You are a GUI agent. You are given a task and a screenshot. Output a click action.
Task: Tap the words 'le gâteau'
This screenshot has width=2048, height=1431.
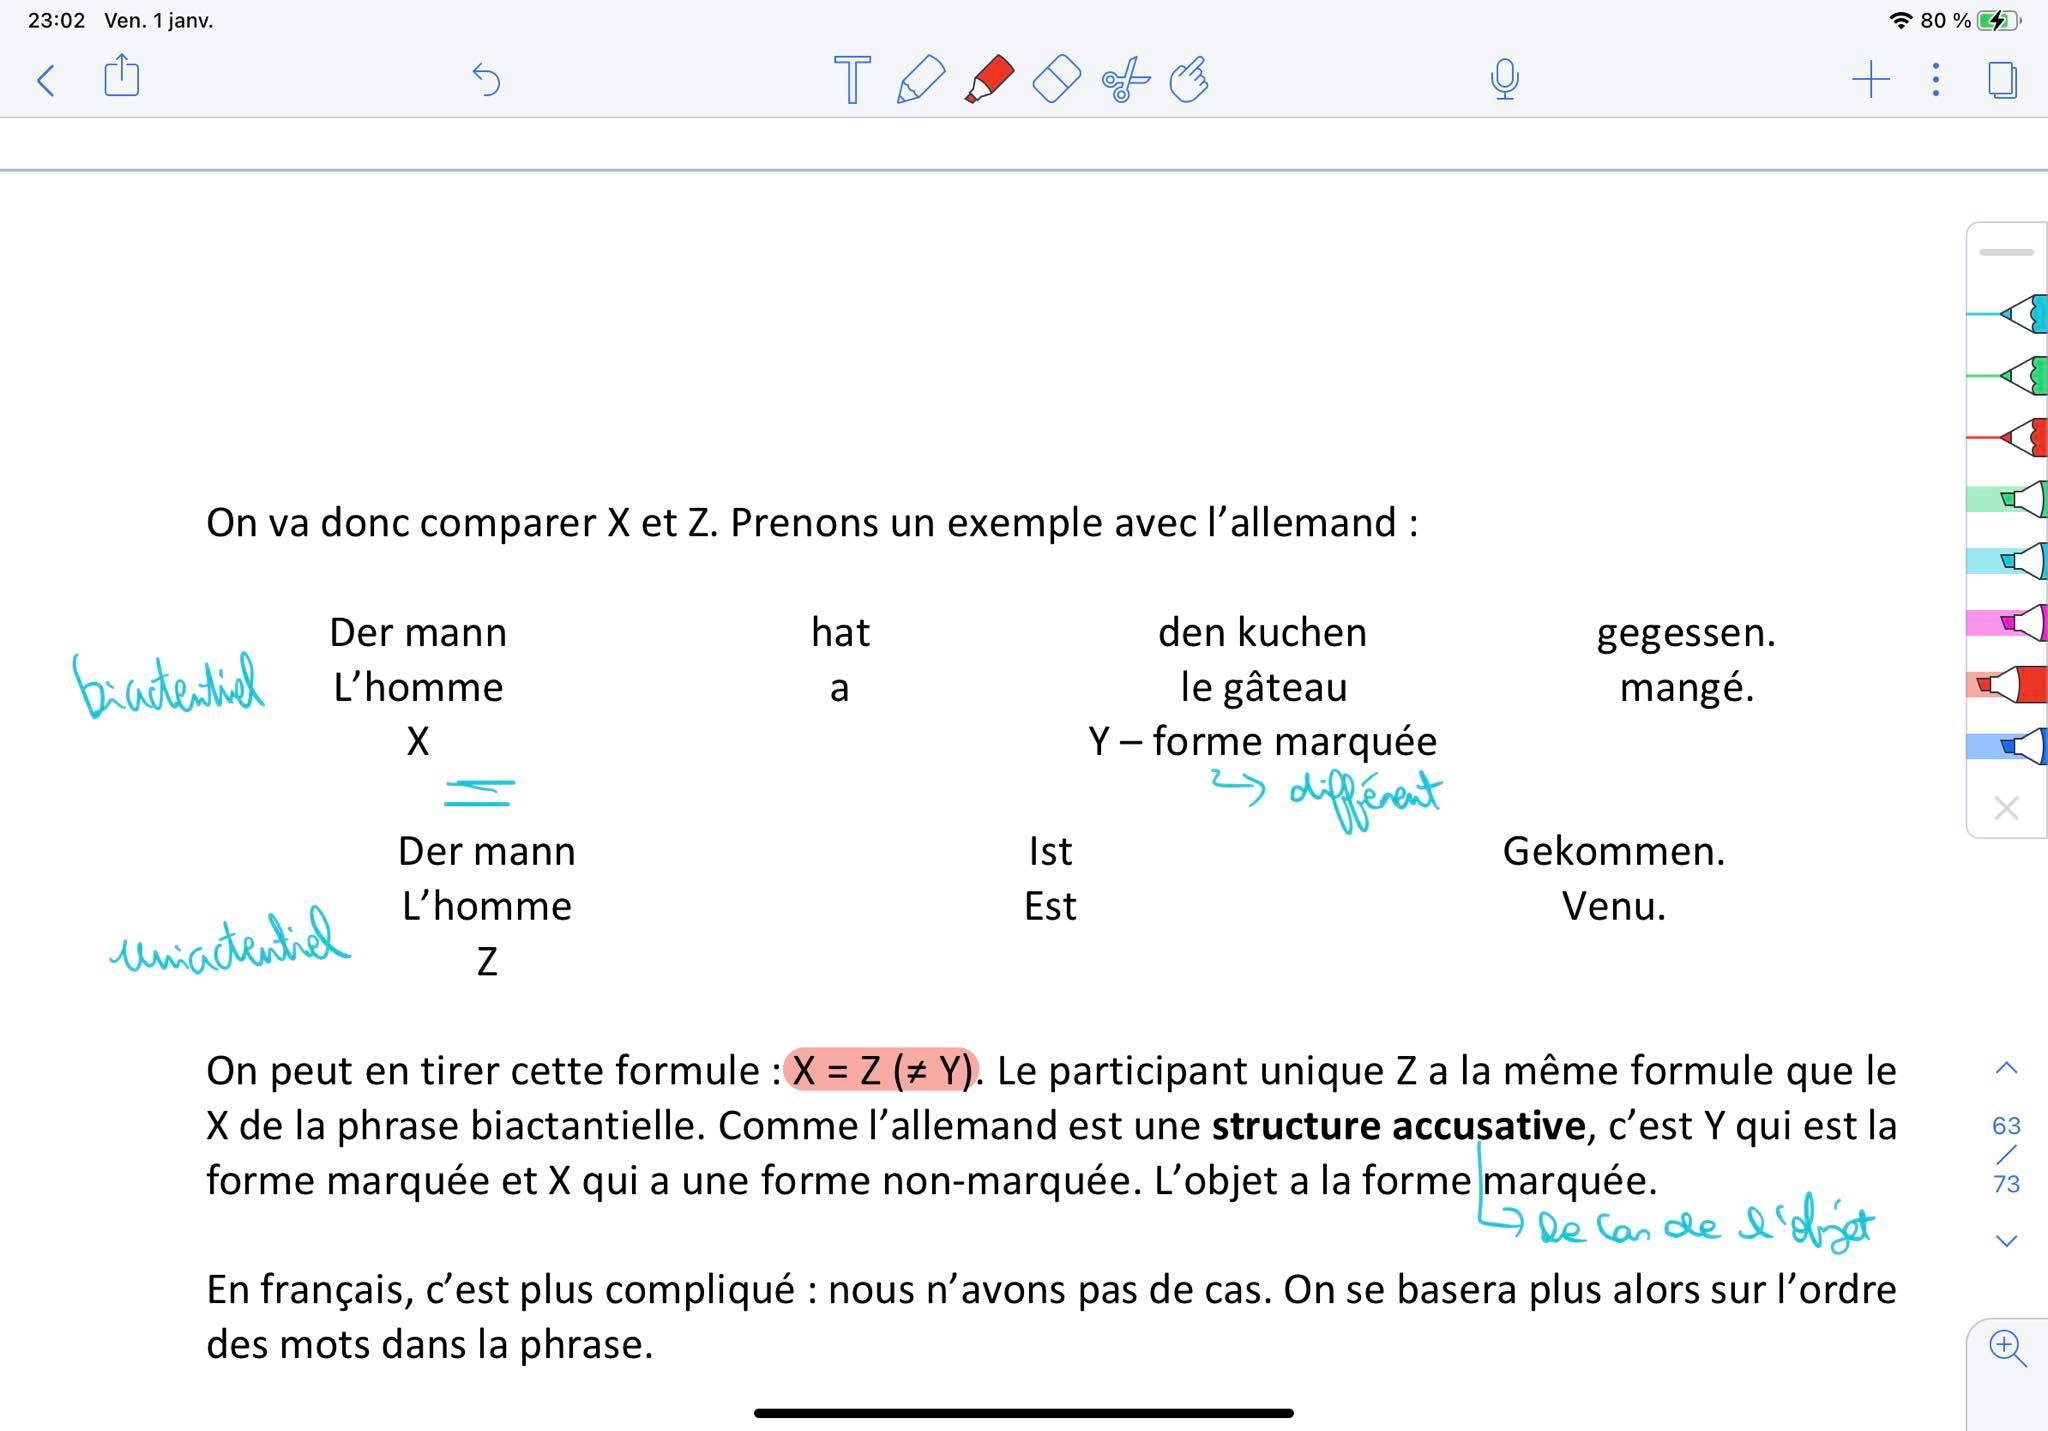[1264, 687]
